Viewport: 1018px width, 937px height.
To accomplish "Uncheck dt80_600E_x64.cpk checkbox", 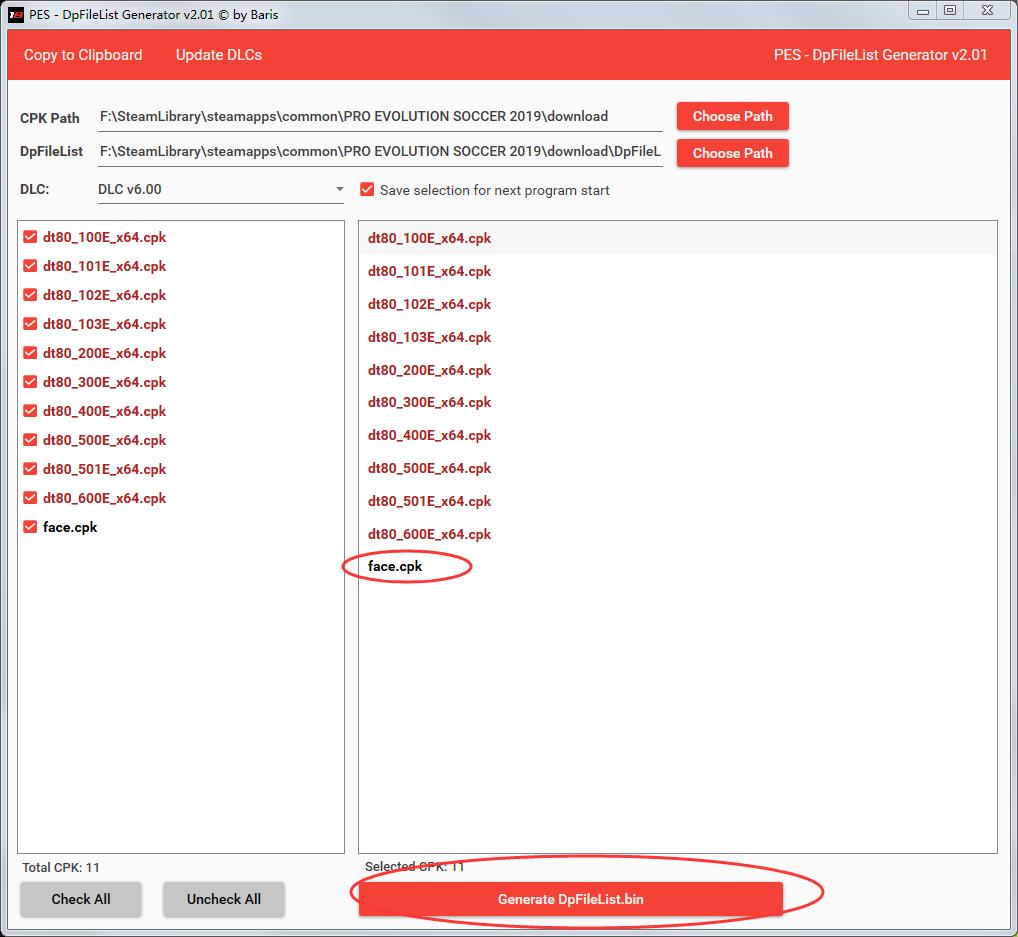I will pos(30,497).
